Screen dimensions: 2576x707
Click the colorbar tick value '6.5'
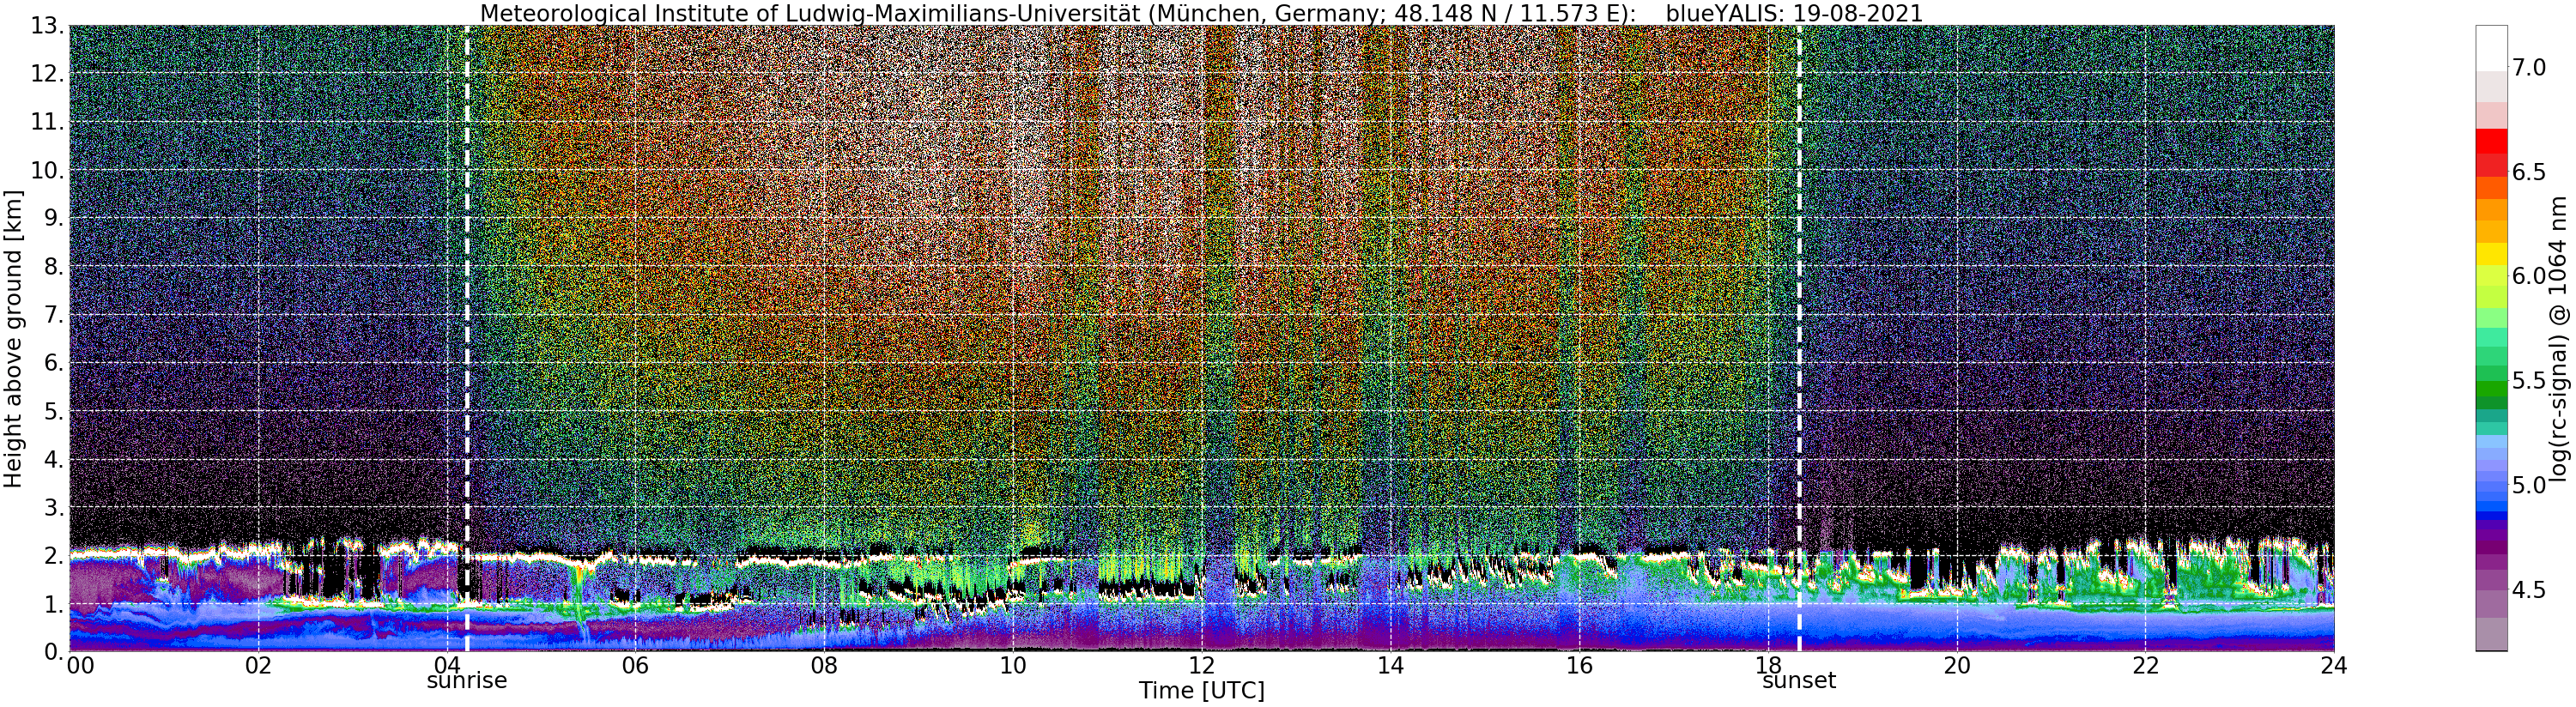point(2530,172)
